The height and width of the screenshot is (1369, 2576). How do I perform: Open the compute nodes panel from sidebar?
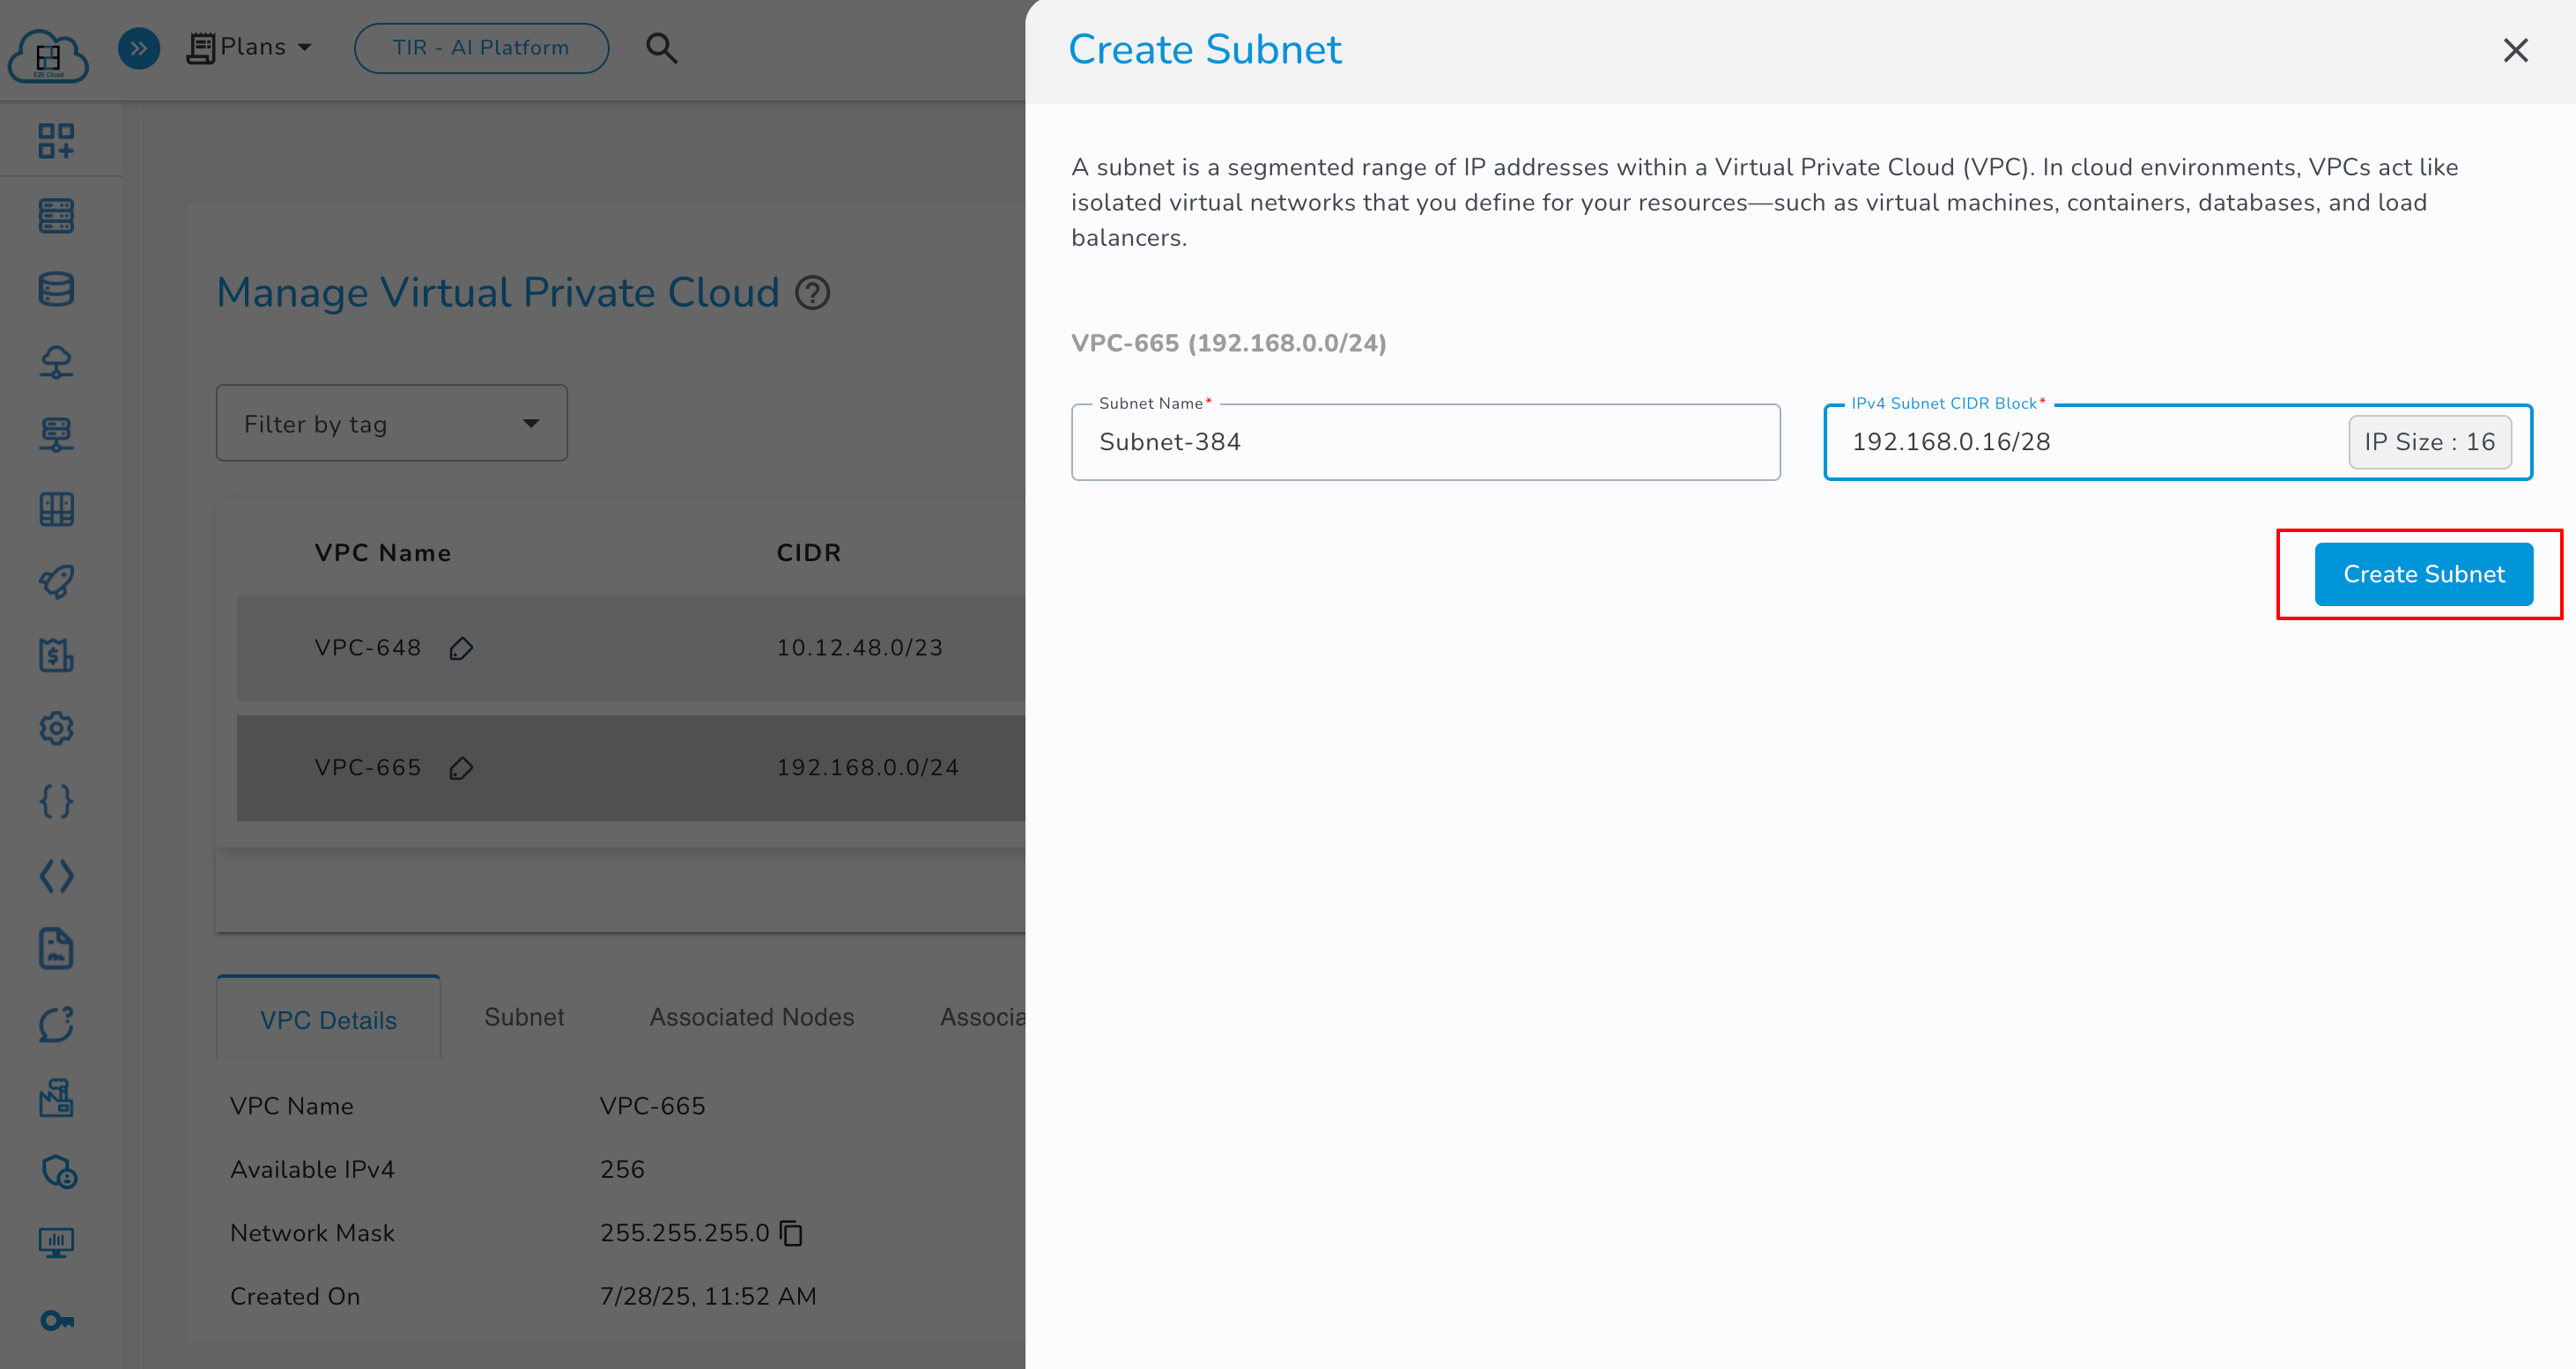click(57, 216)
